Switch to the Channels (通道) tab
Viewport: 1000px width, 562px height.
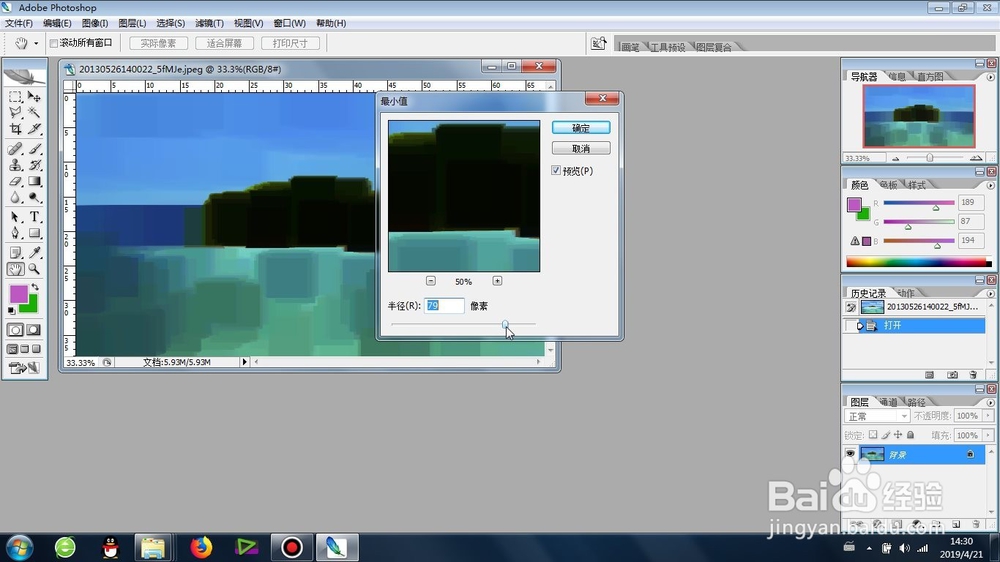tap(888, 402)
